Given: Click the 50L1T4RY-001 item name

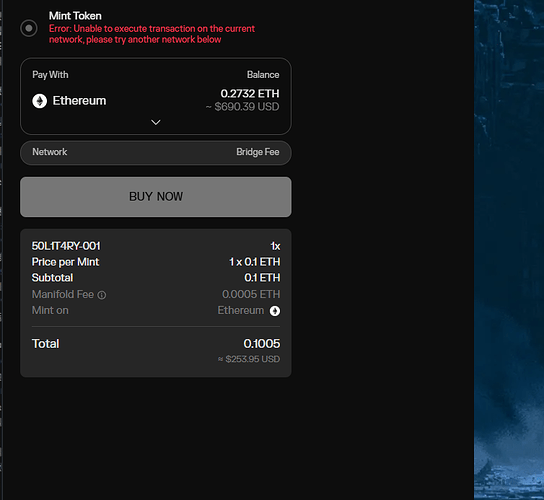Looking at the screenshot, I should 66,246.
